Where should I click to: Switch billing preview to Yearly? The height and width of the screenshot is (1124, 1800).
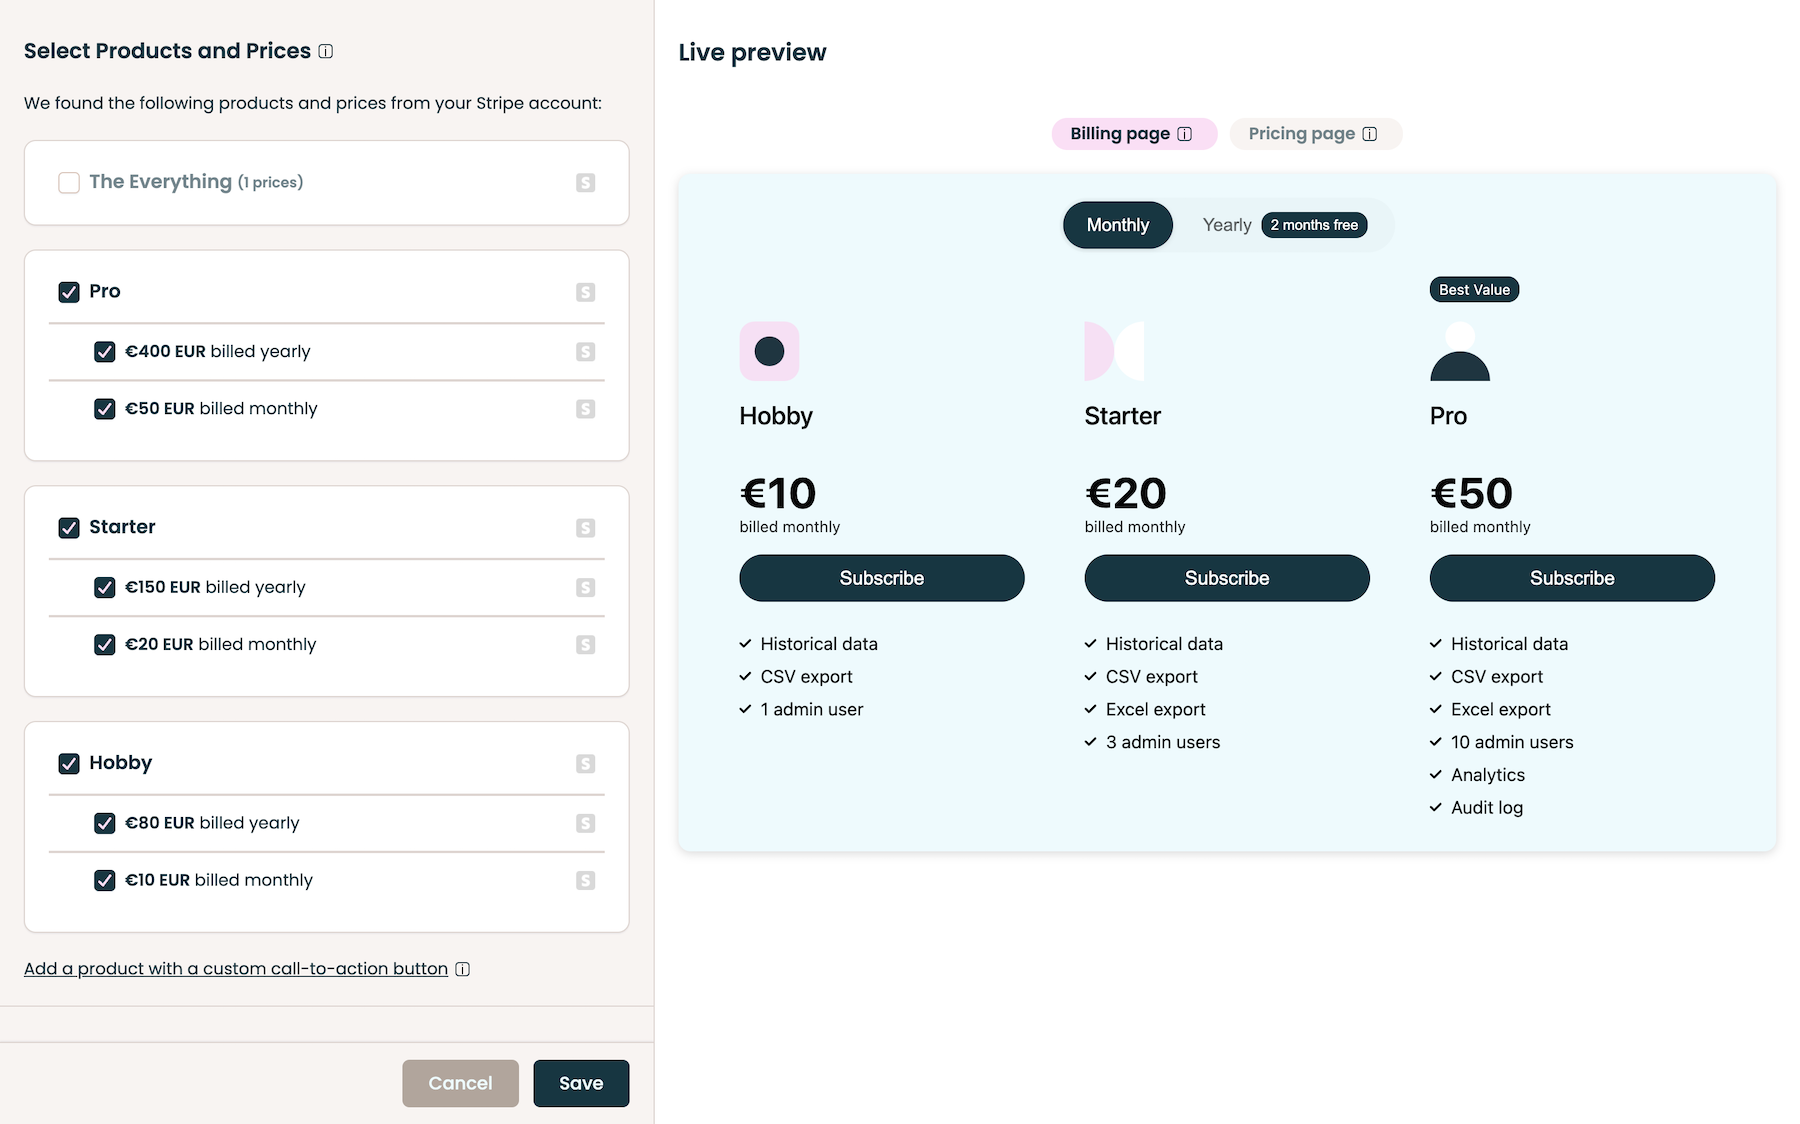click(x=1226, y=225)
